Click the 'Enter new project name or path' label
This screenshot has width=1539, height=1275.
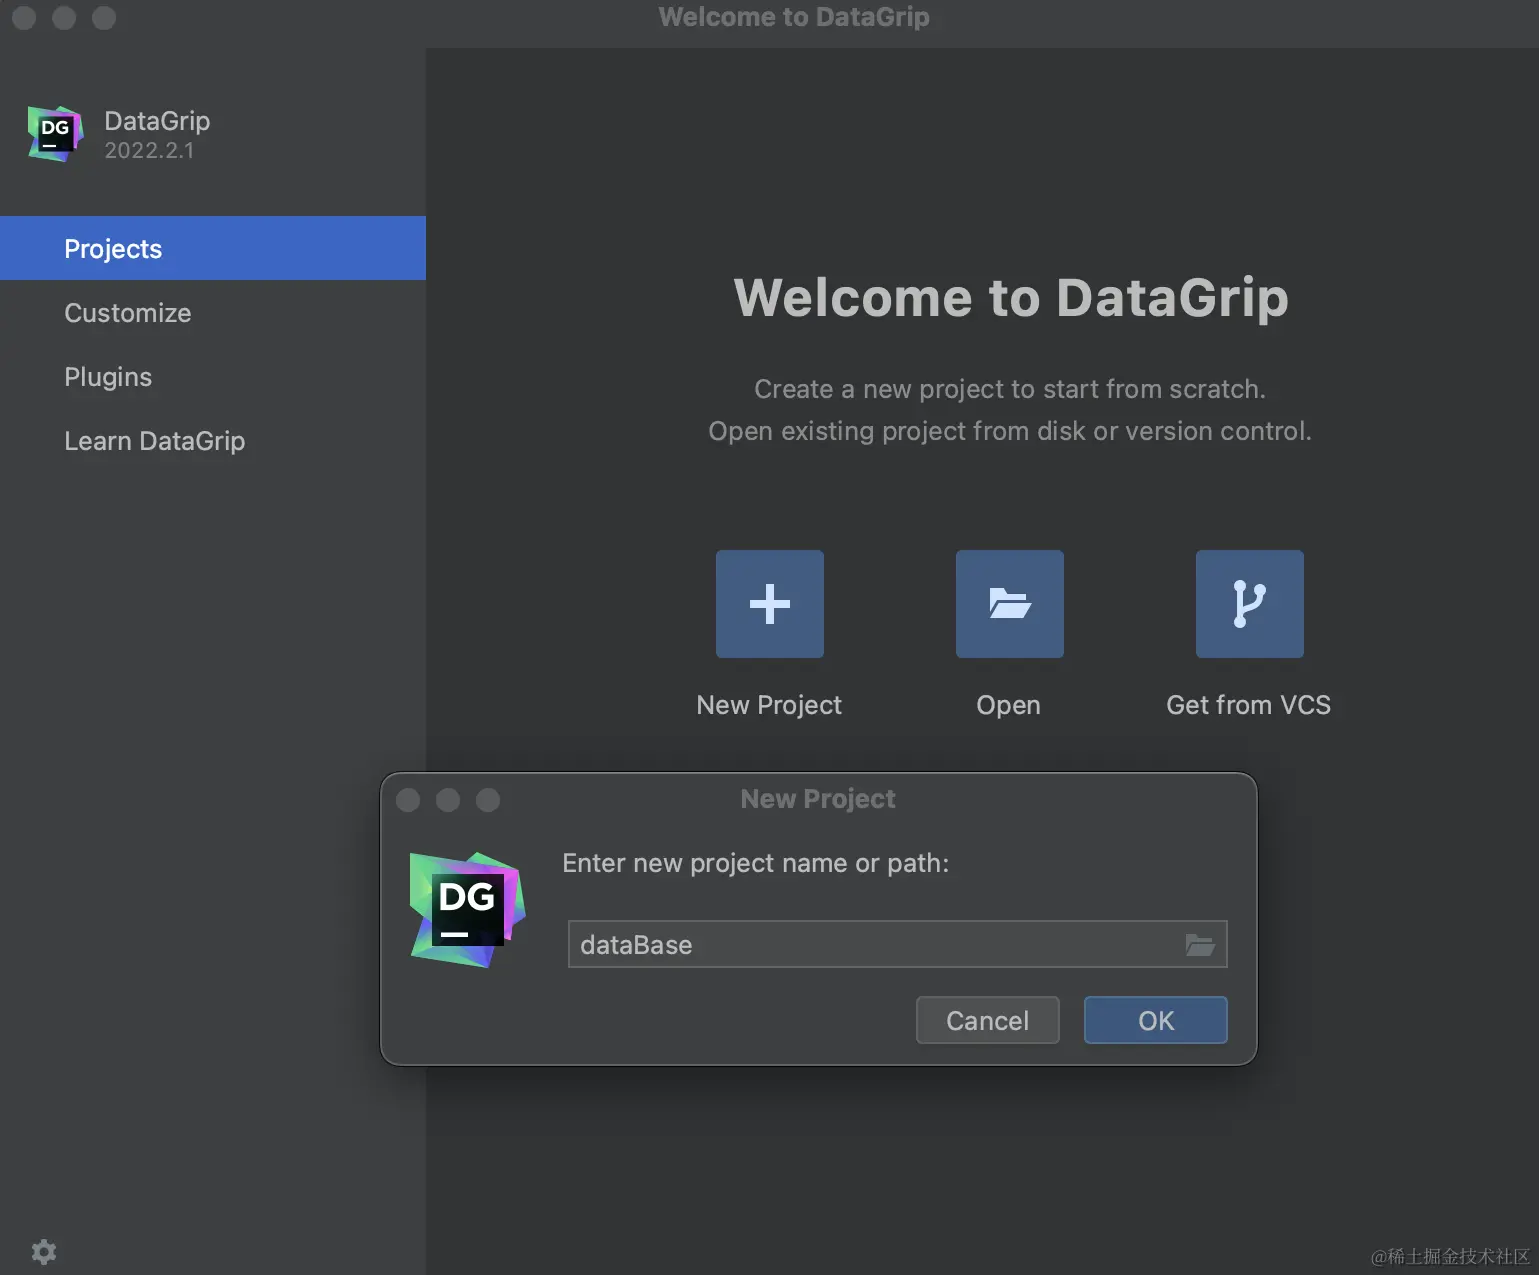[x=755, y=863]
